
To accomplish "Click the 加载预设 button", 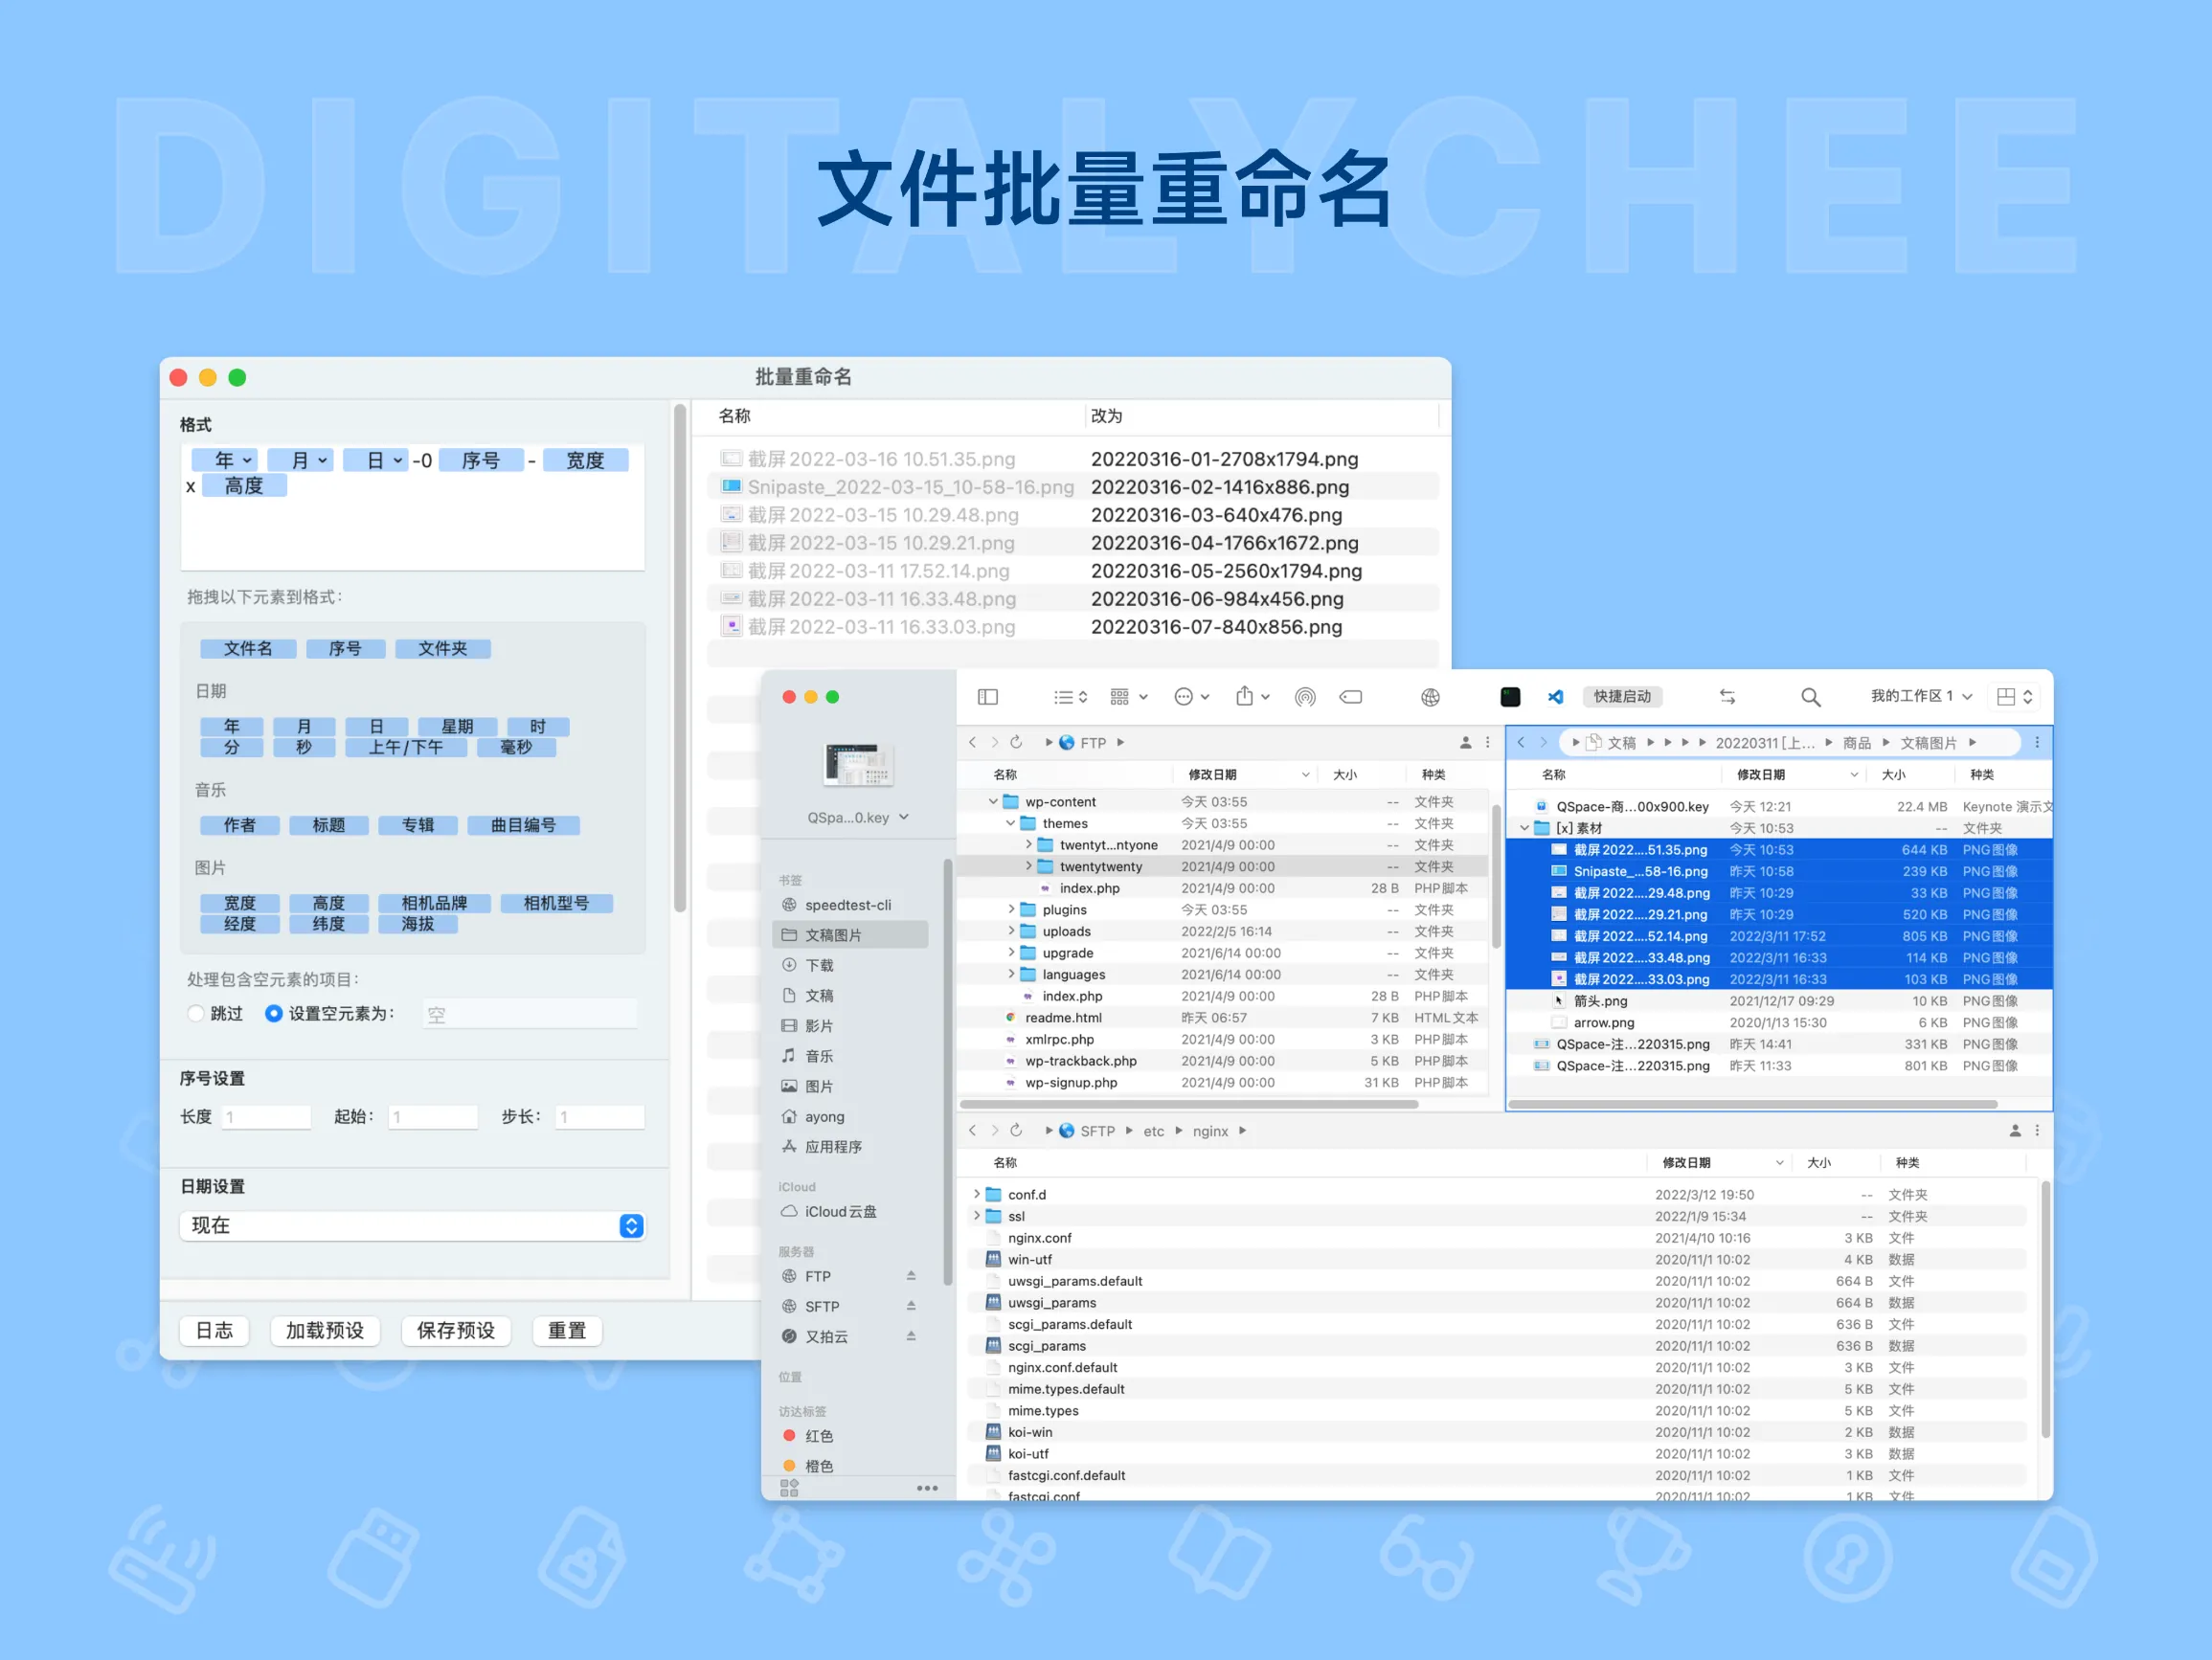I will click(x=325, y=1330).
